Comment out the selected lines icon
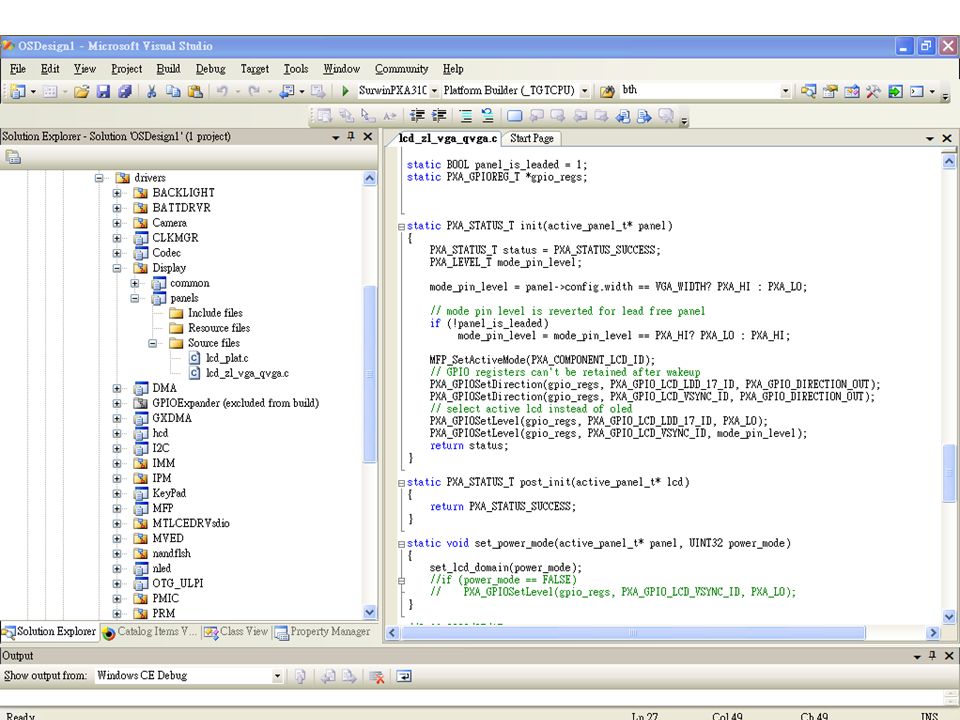960x720 pixels. click(466, 115)
